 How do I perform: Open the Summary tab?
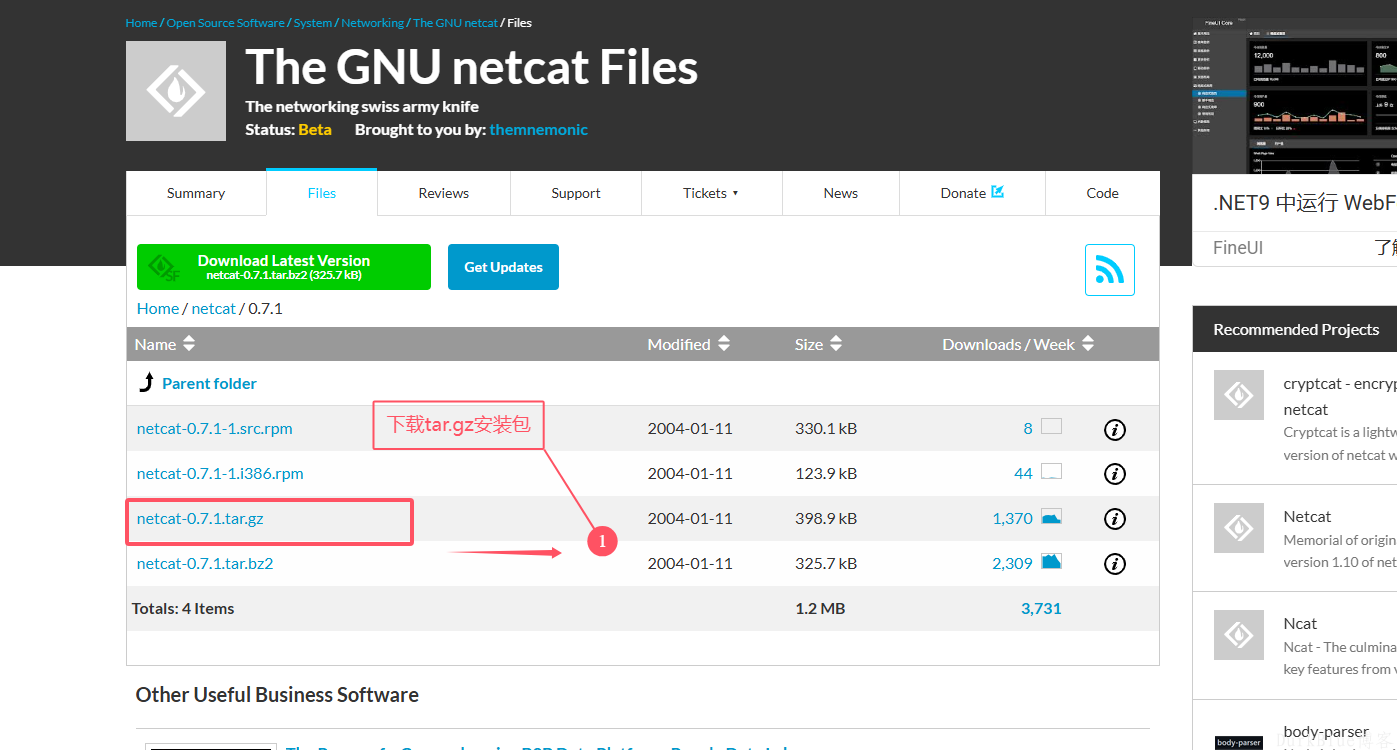[x=196, y=193]
